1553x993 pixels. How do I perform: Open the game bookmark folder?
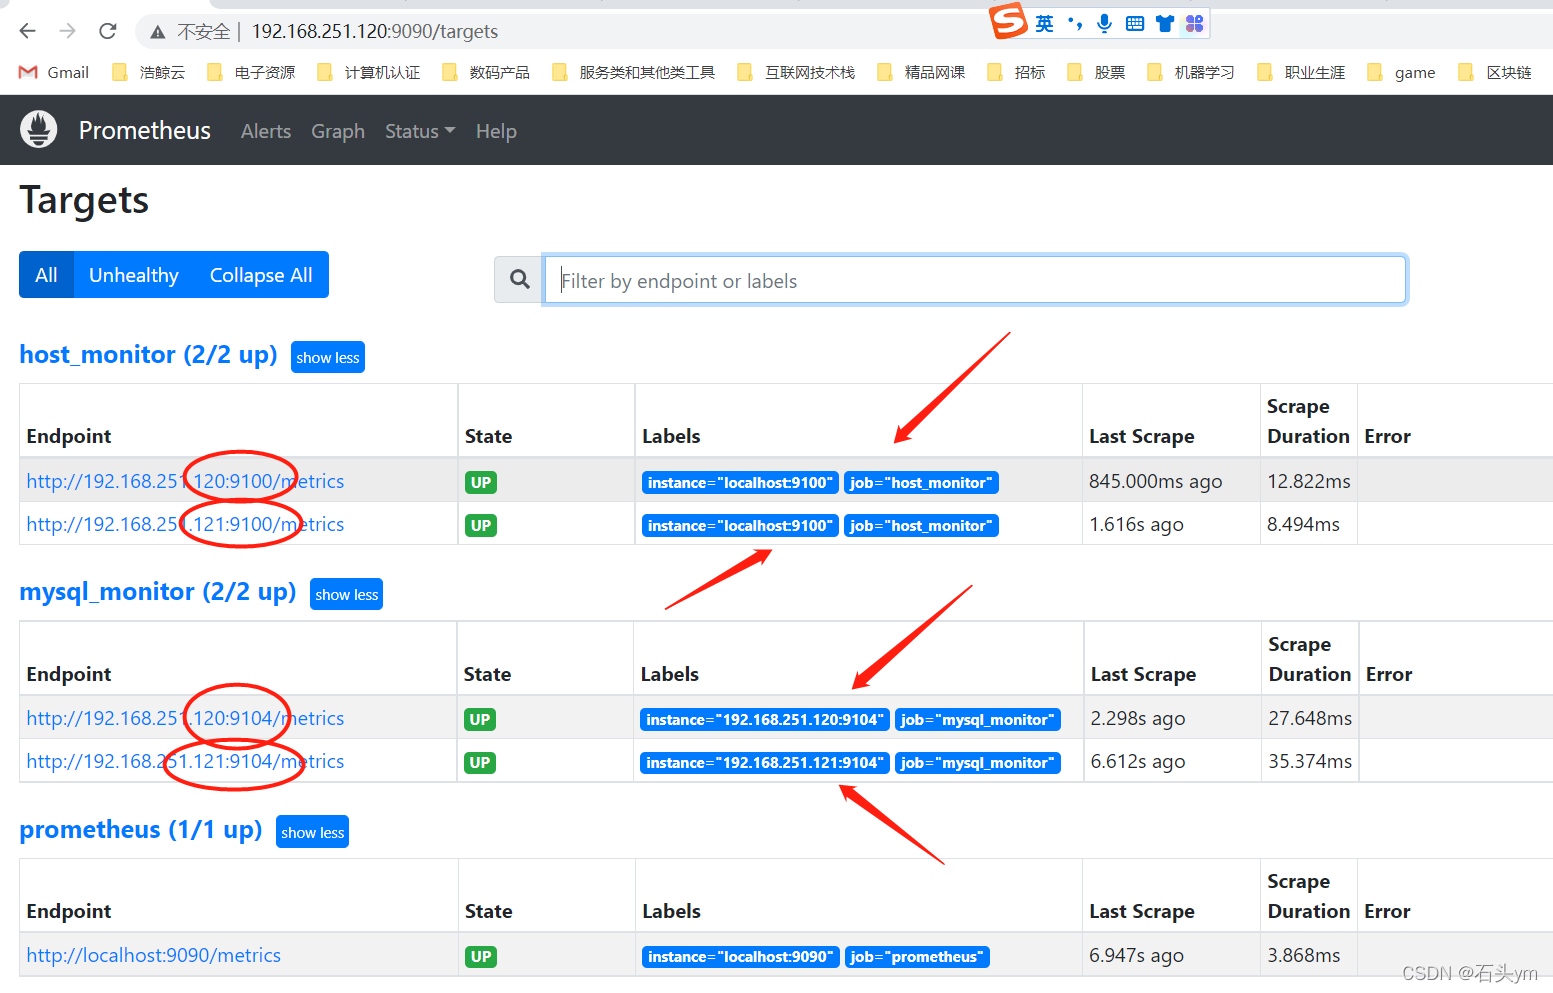(x=1401, y=72)
